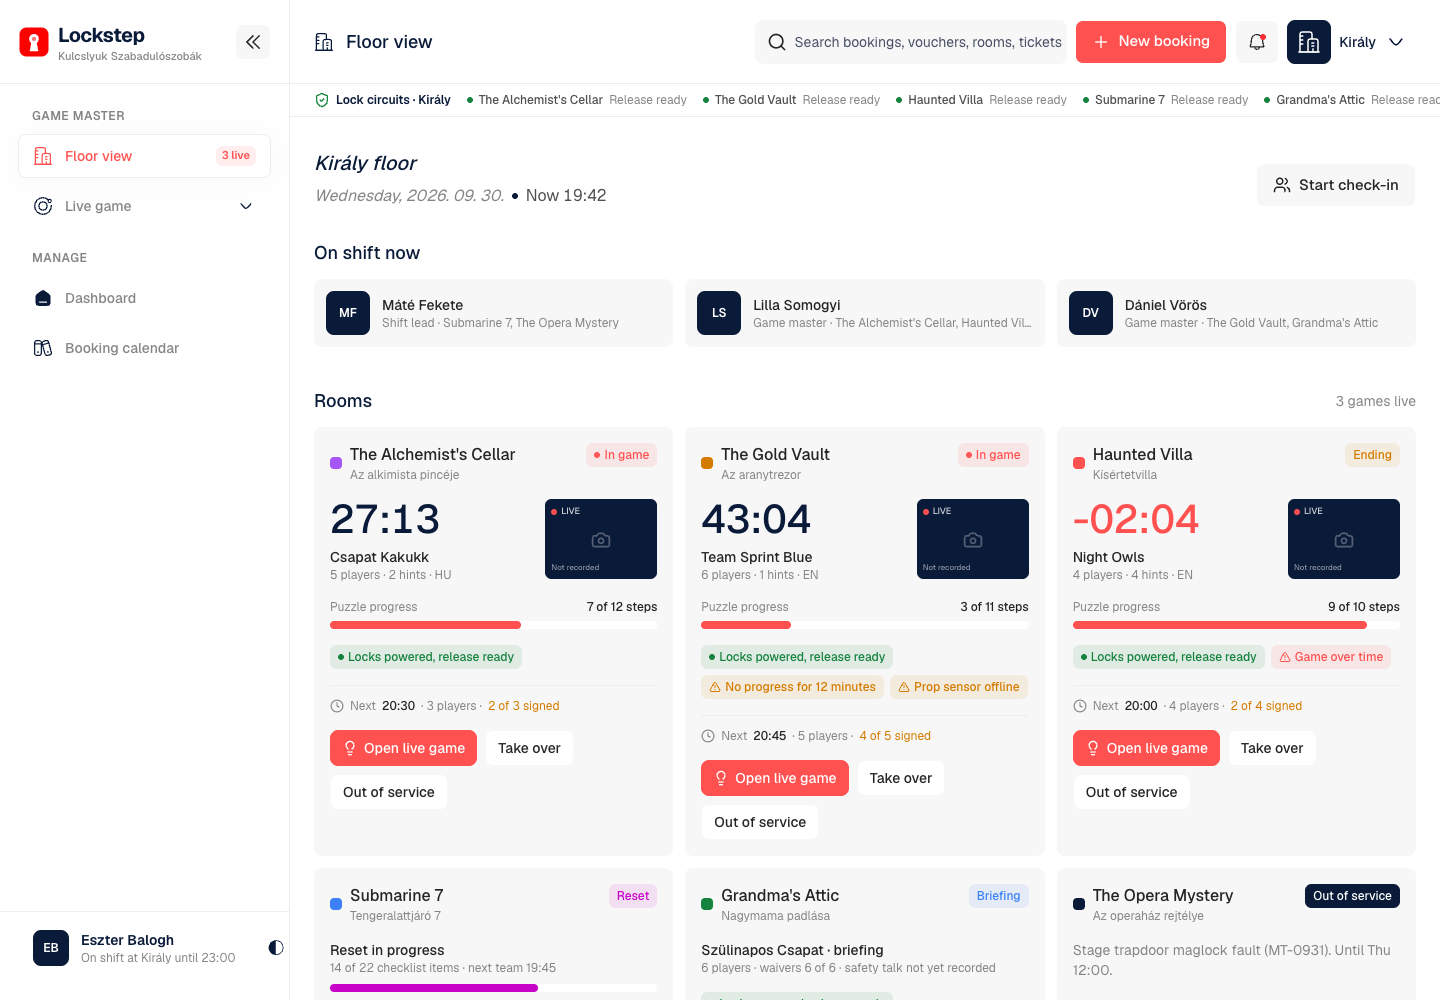
Task: Click the search magnifier icon
Action: [x=777, y=42]
